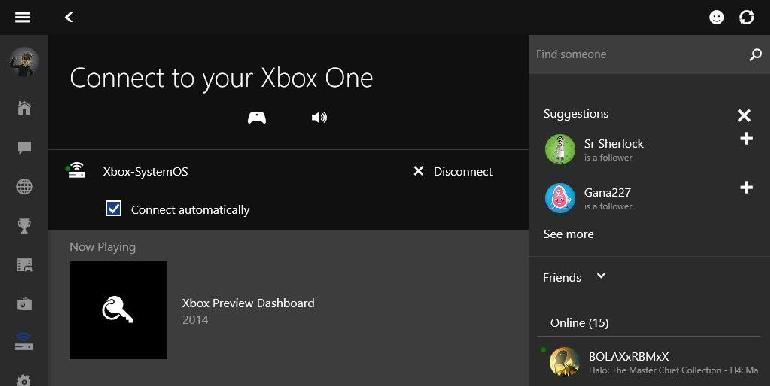770x386 pixels.
Task: Open Gana227's avatar
Action: pos(560,198)
